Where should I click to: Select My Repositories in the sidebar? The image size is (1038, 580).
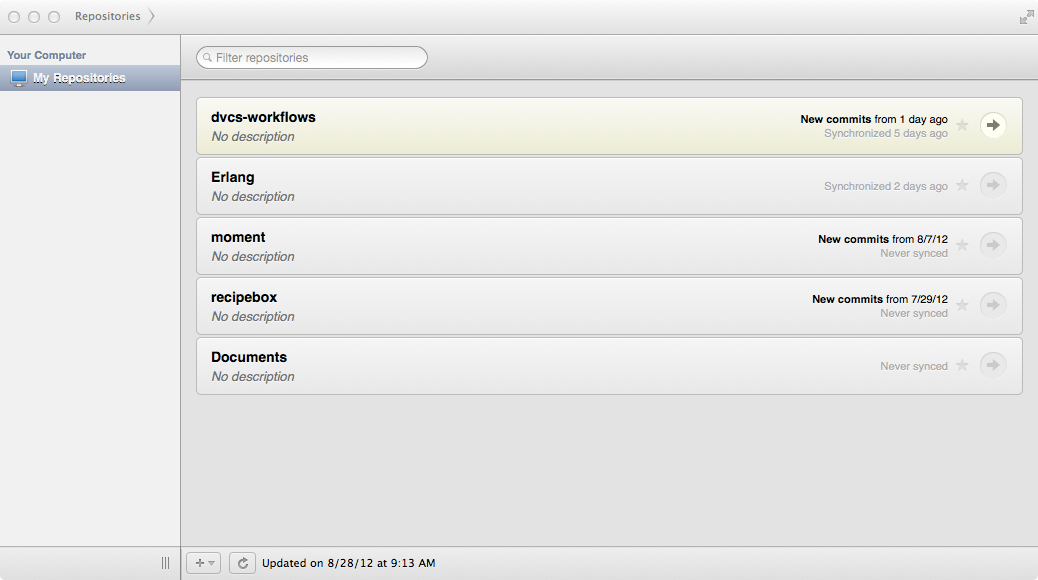click(x=90, y=78)
